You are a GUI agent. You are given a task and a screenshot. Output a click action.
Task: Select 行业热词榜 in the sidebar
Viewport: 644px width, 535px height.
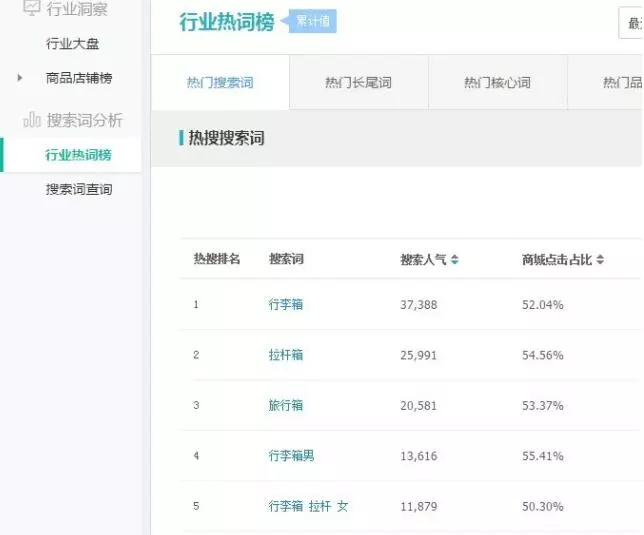pyautogui.click(x=78, y=155)
